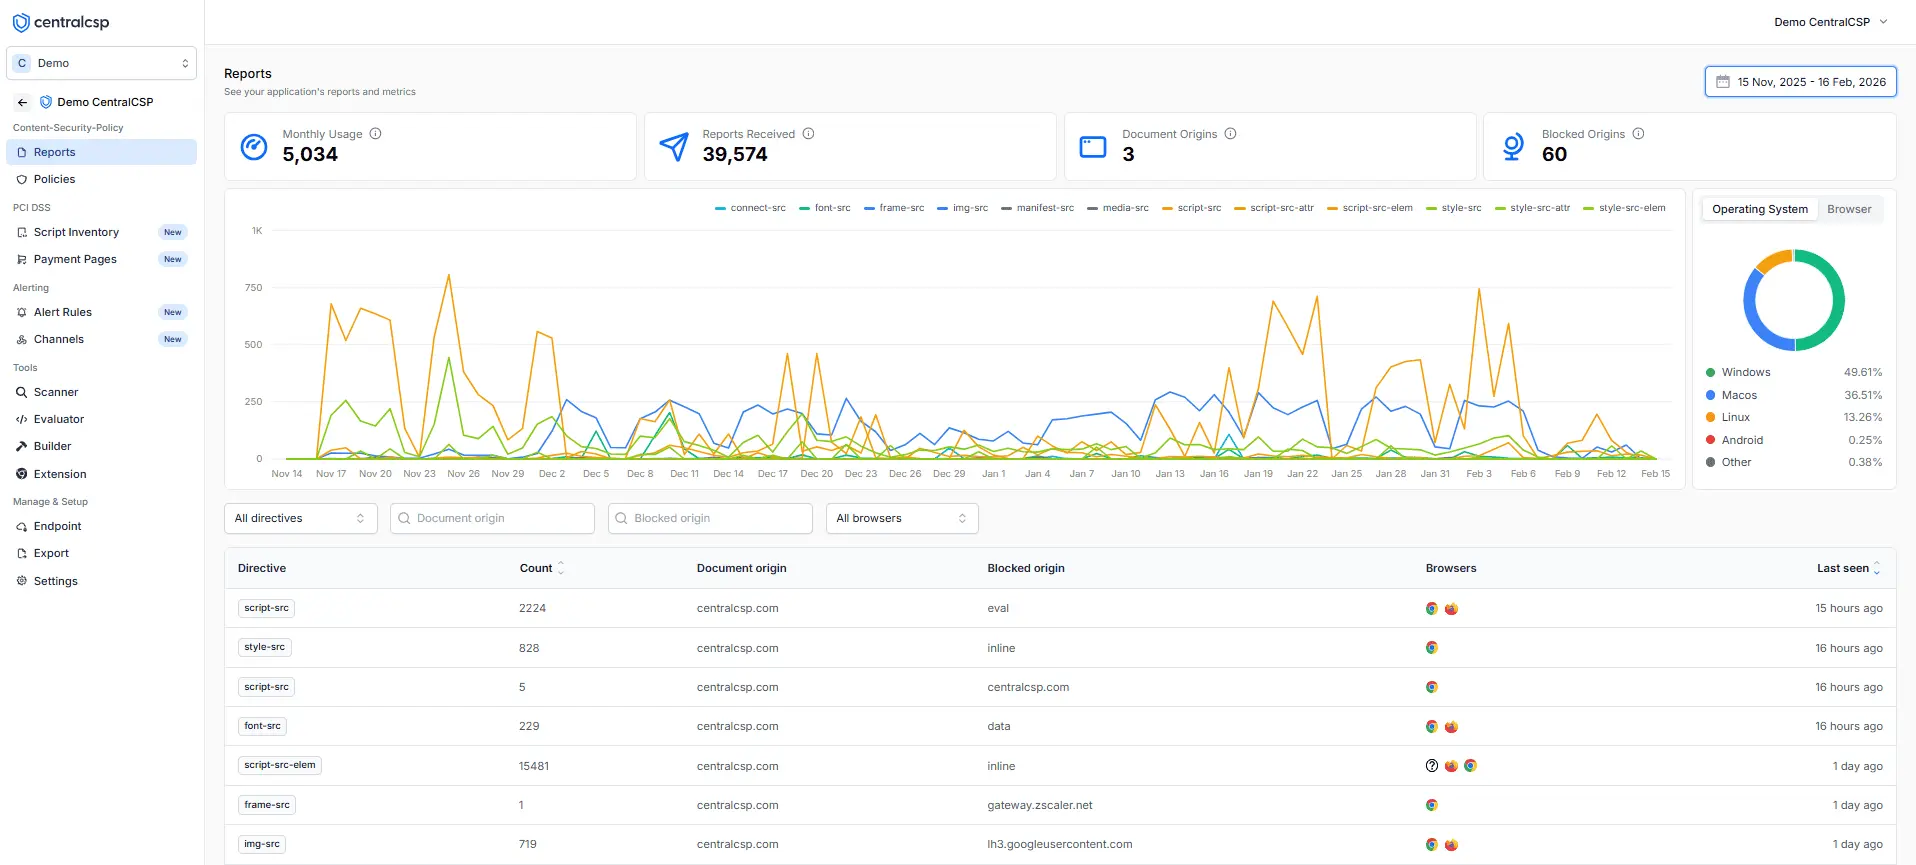Toggle the font-src legend series
The image size is (1916, 865).
click(x=825, y=208)
